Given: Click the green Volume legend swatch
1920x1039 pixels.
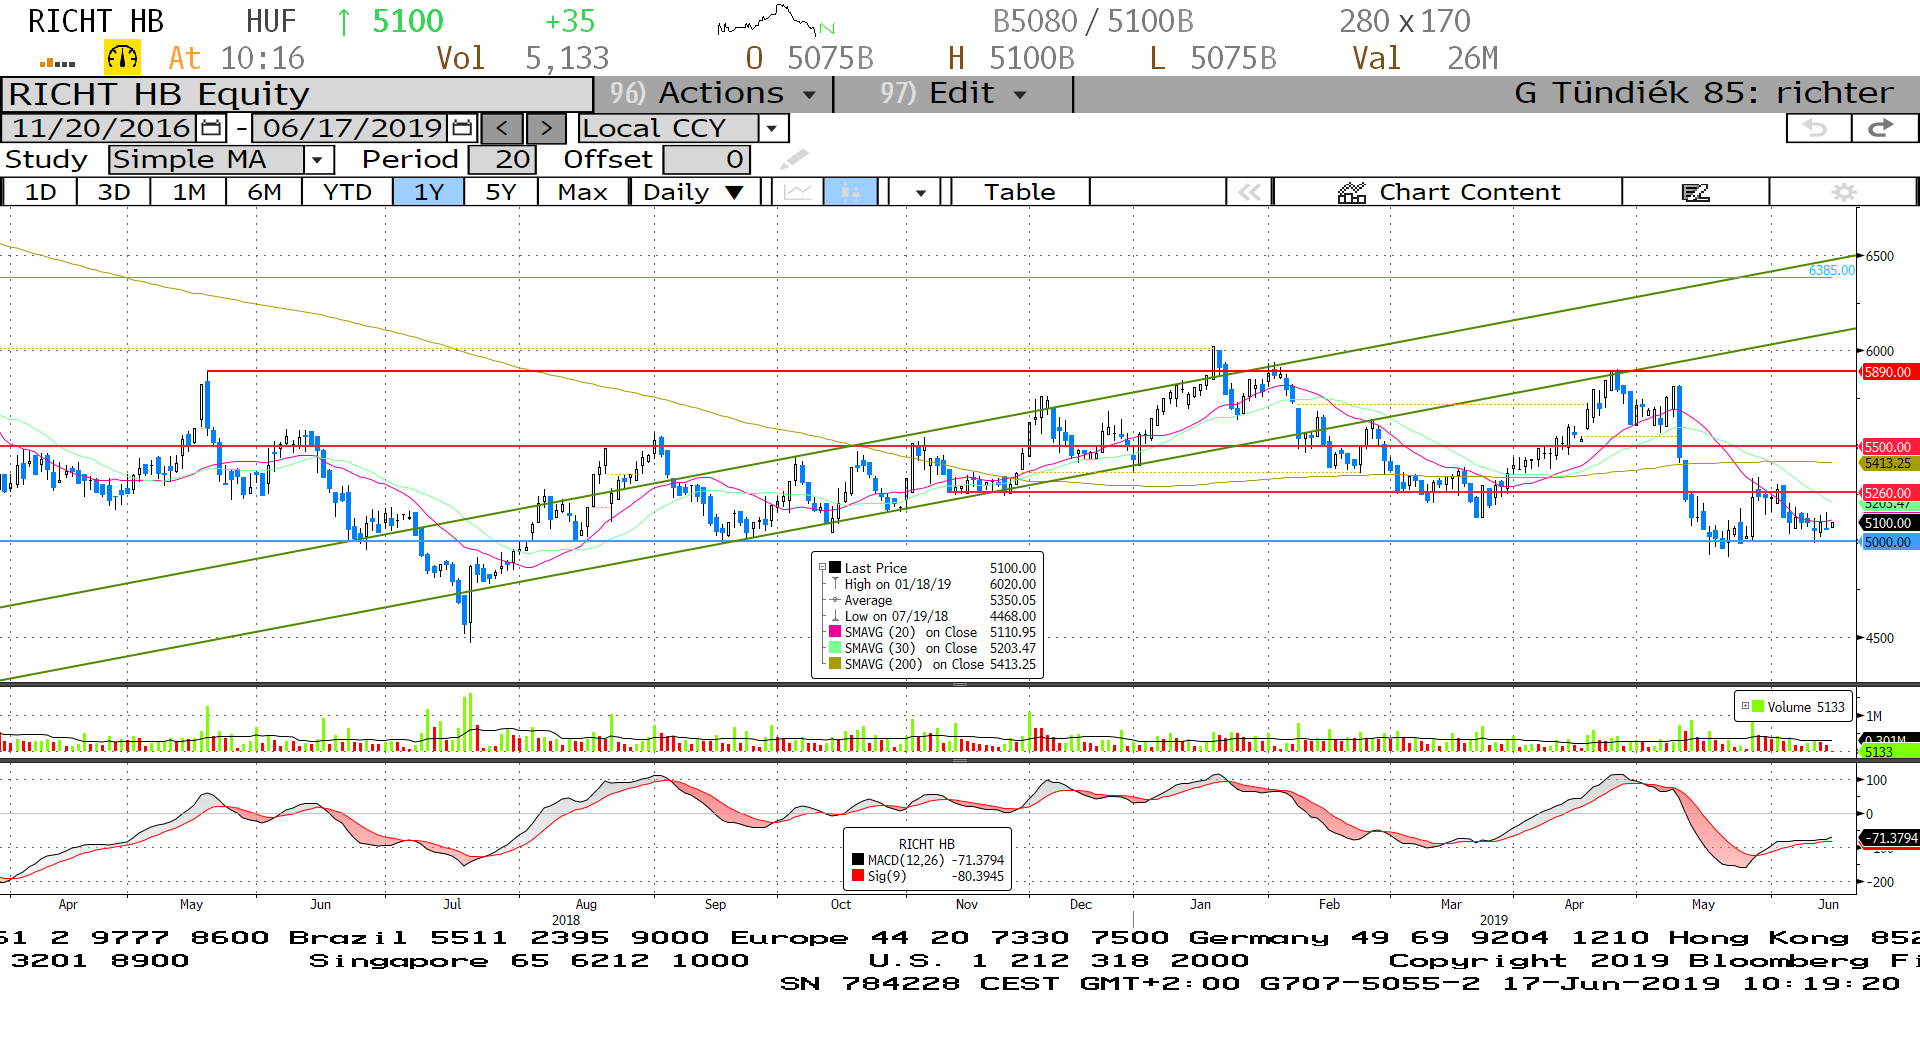Looking at the screenshot, I should 1758,707.
